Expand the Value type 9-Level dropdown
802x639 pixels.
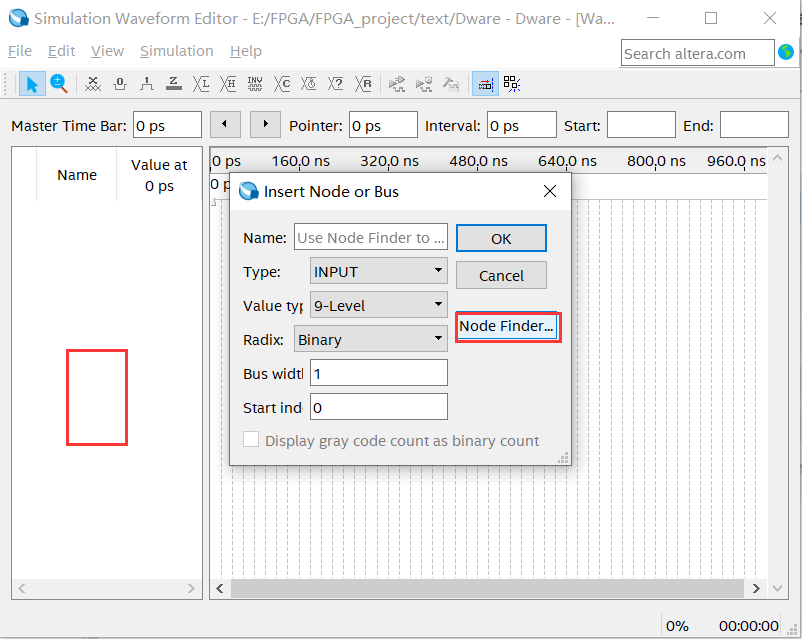click(378, 305)
